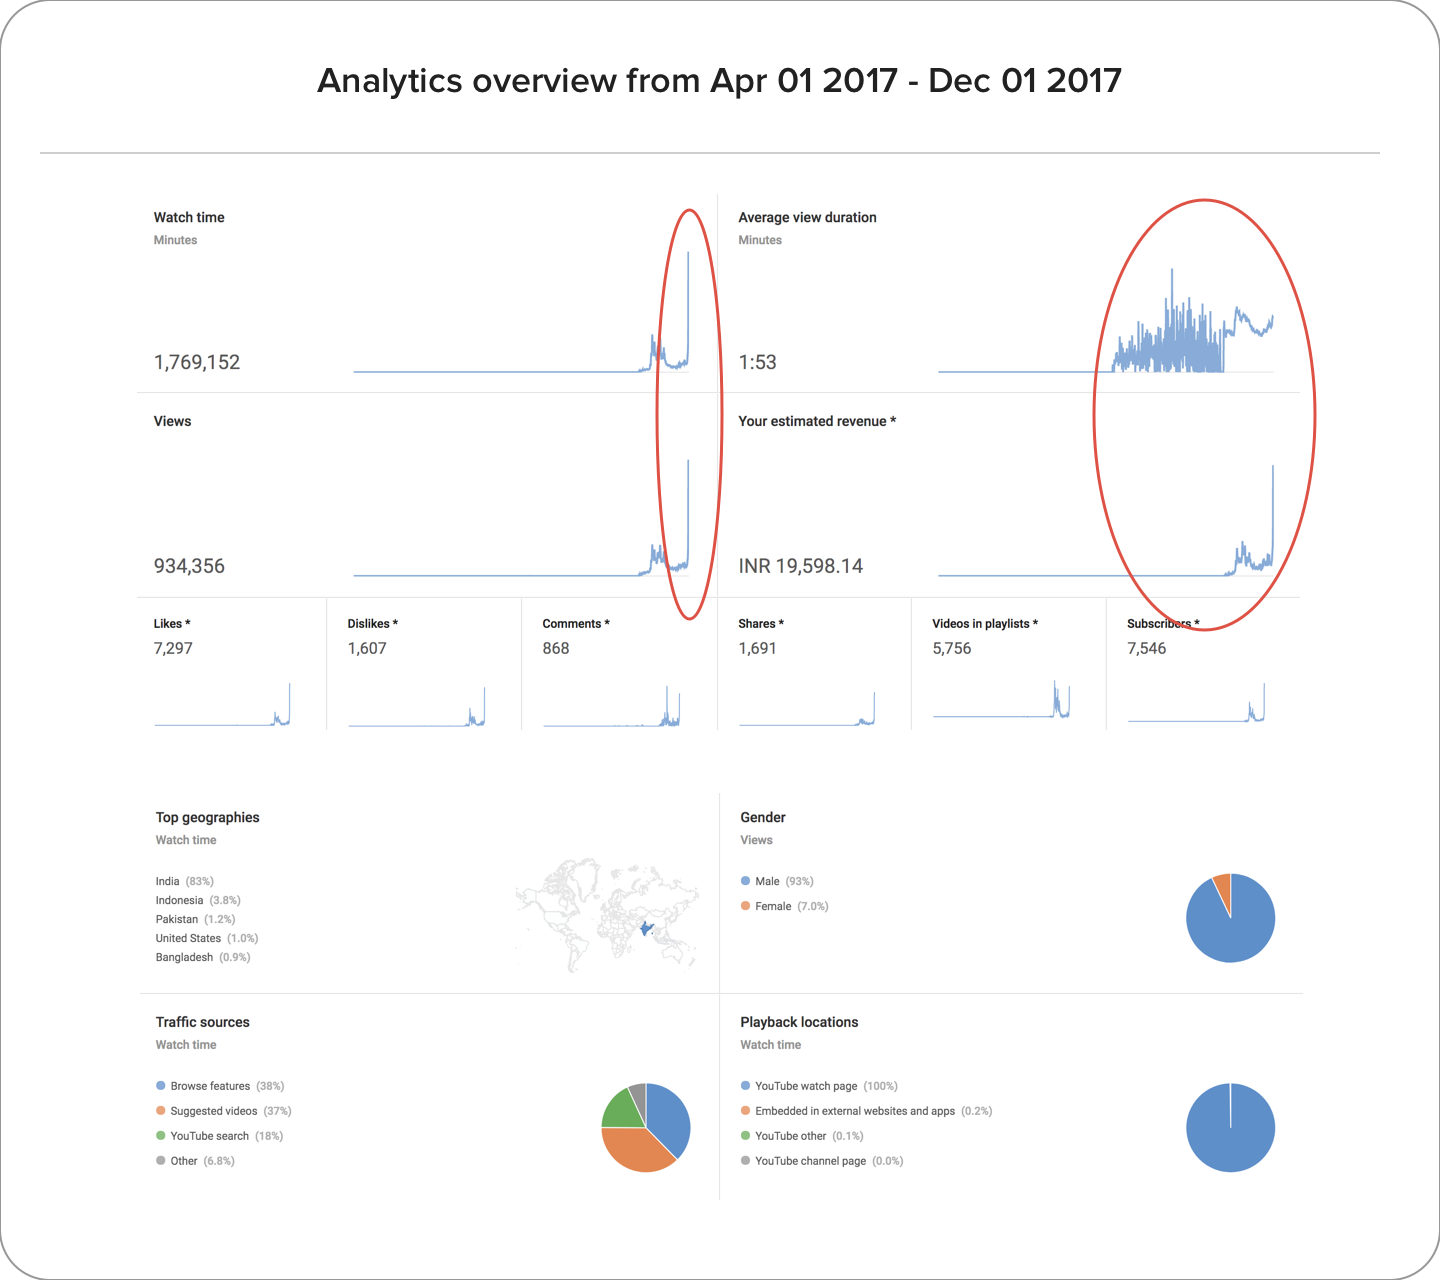Click the likes count 7,297
This screenshot has height=1280, width=1440.
173,648
